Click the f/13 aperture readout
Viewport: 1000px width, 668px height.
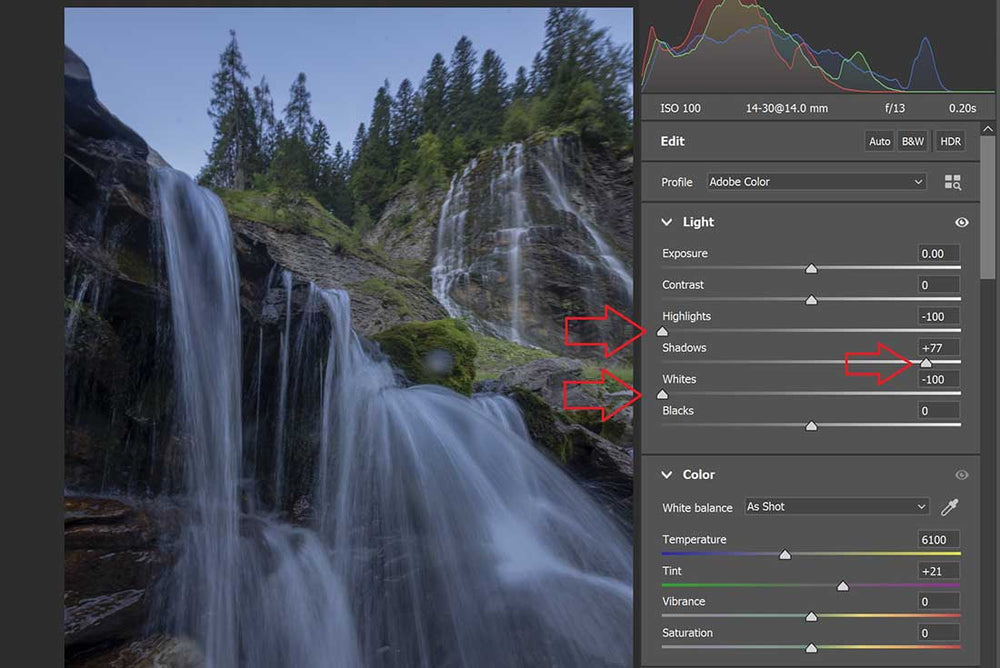(x=895, y=108)
